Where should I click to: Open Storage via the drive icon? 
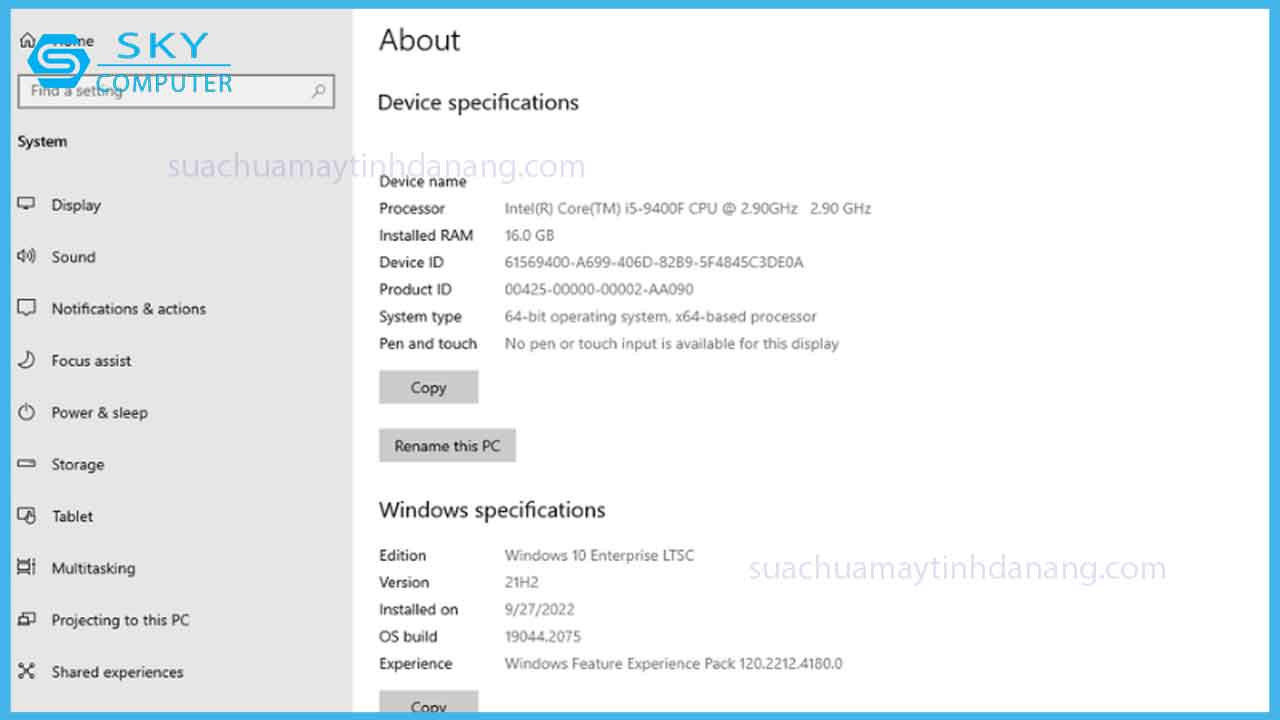pos(27,464)
